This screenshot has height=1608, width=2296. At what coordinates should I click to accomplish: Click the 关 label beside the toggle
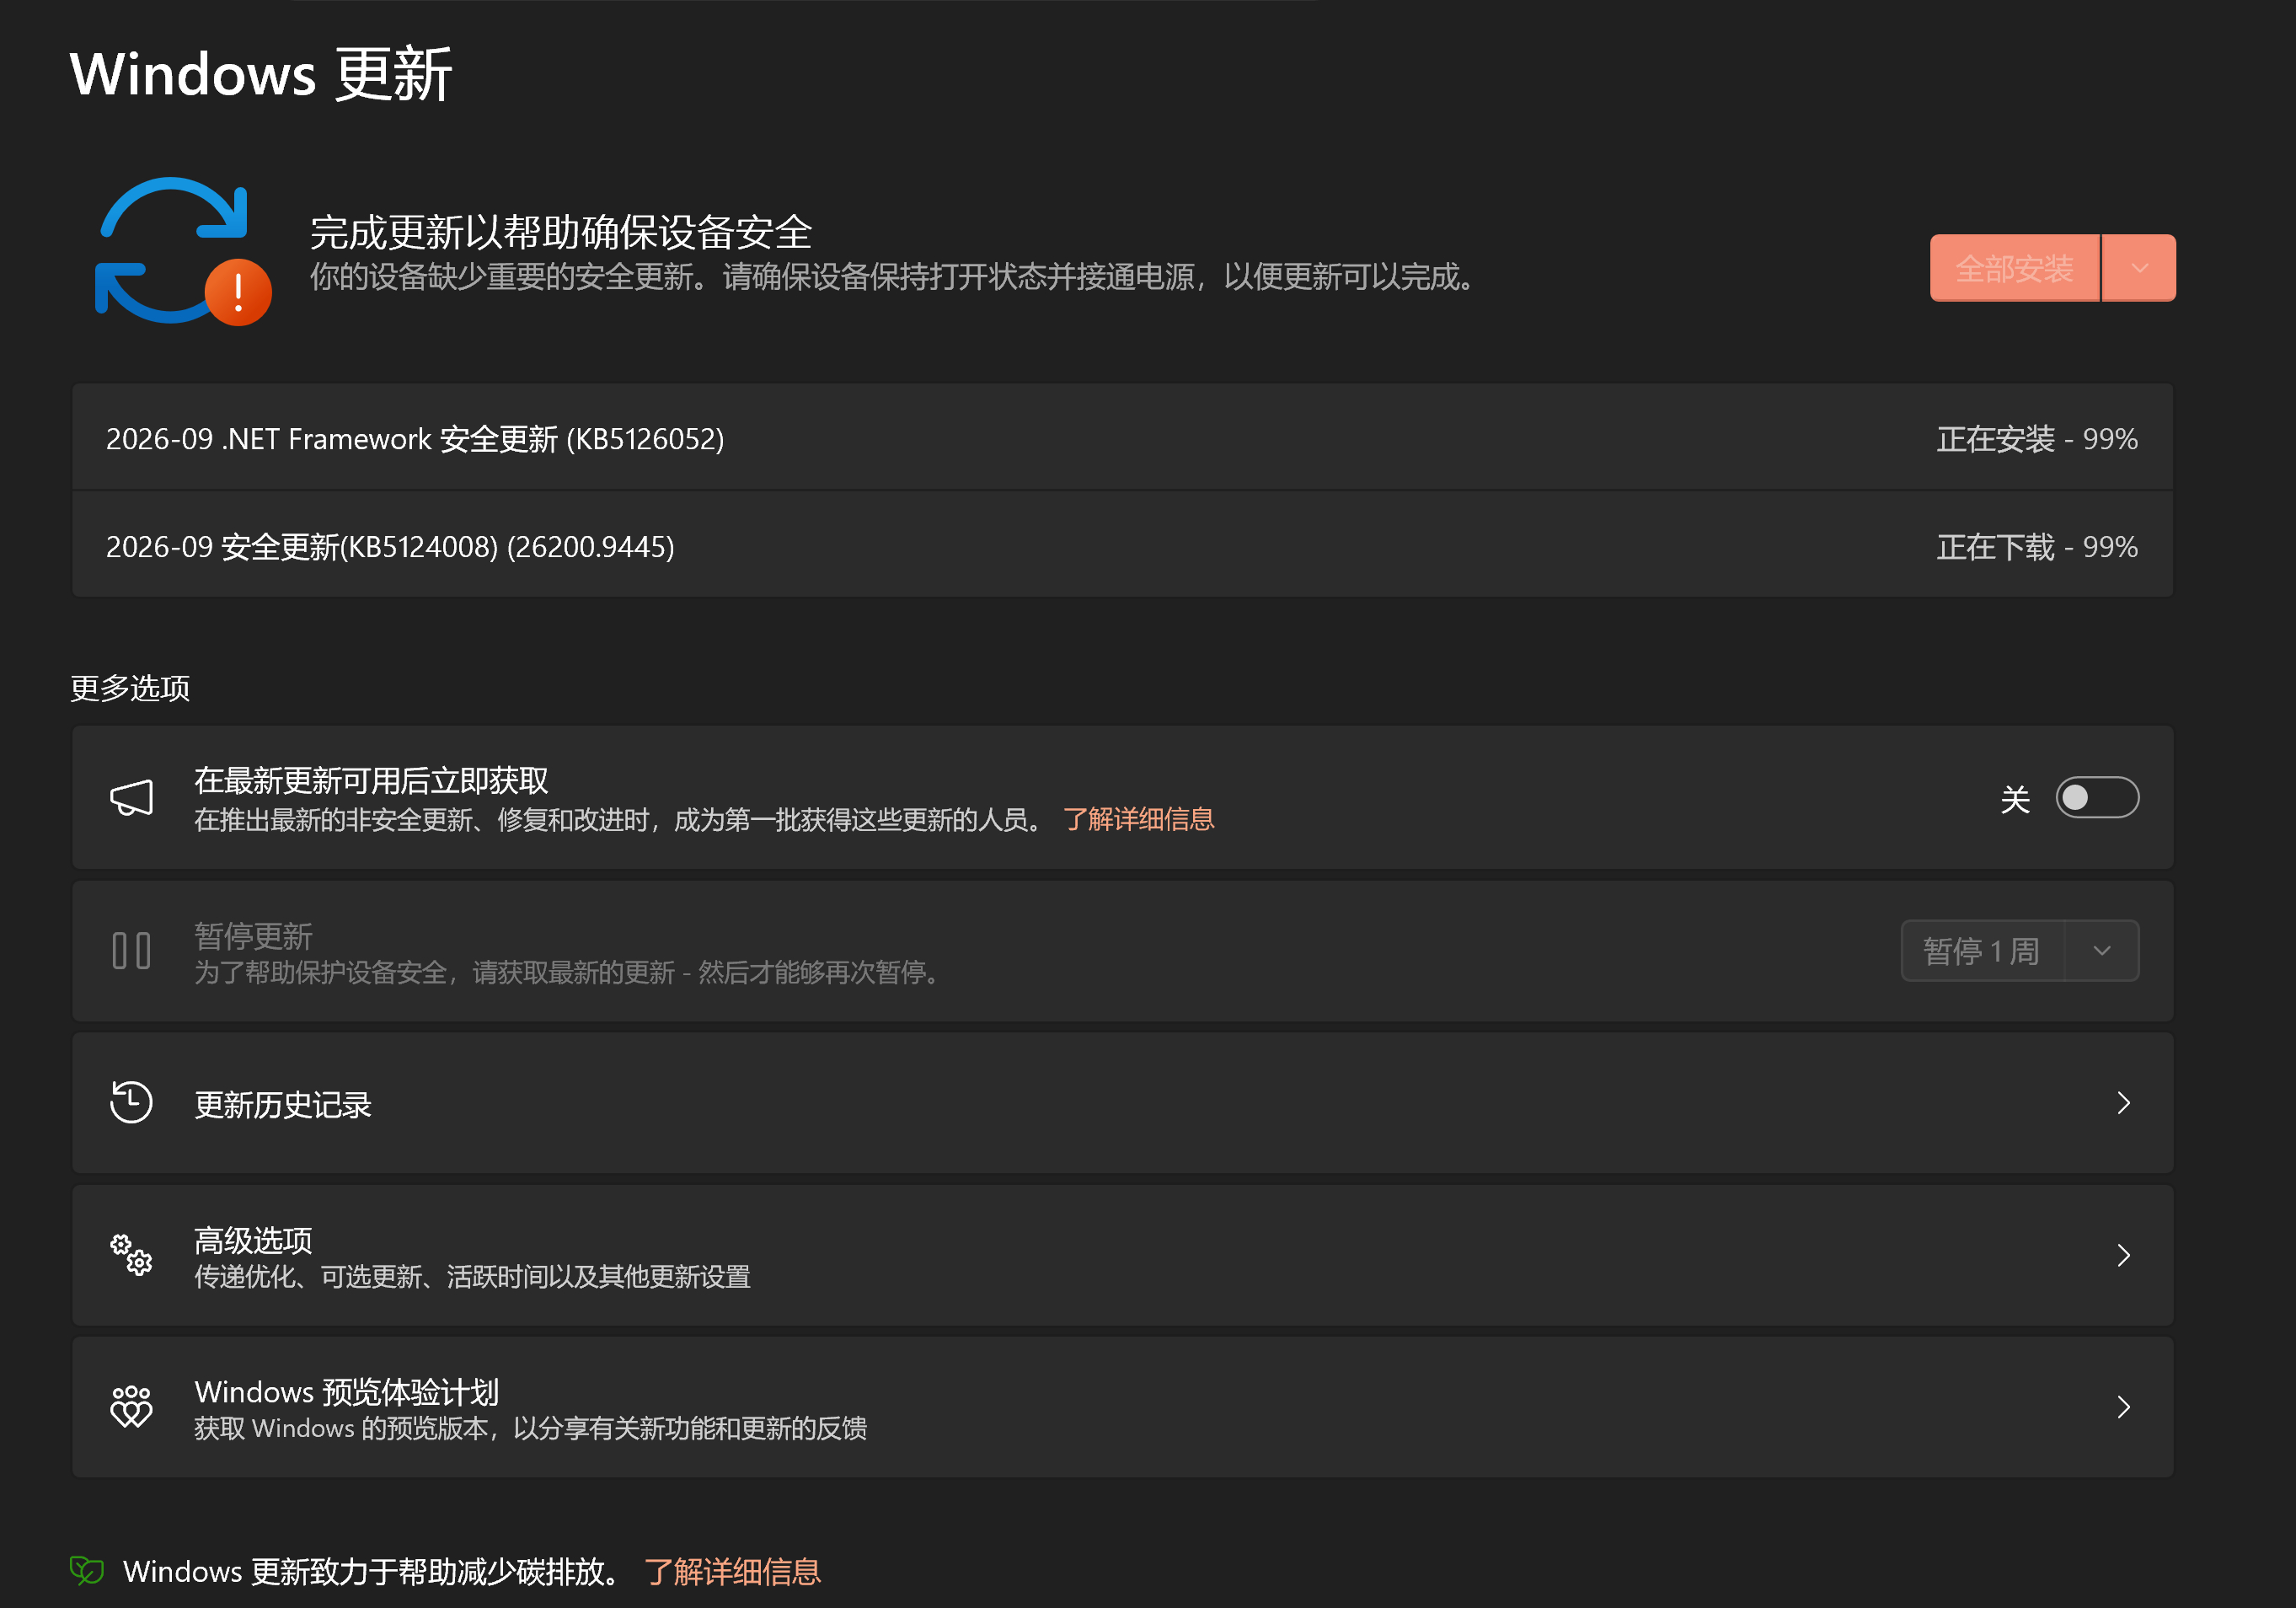pos(2015,799)
